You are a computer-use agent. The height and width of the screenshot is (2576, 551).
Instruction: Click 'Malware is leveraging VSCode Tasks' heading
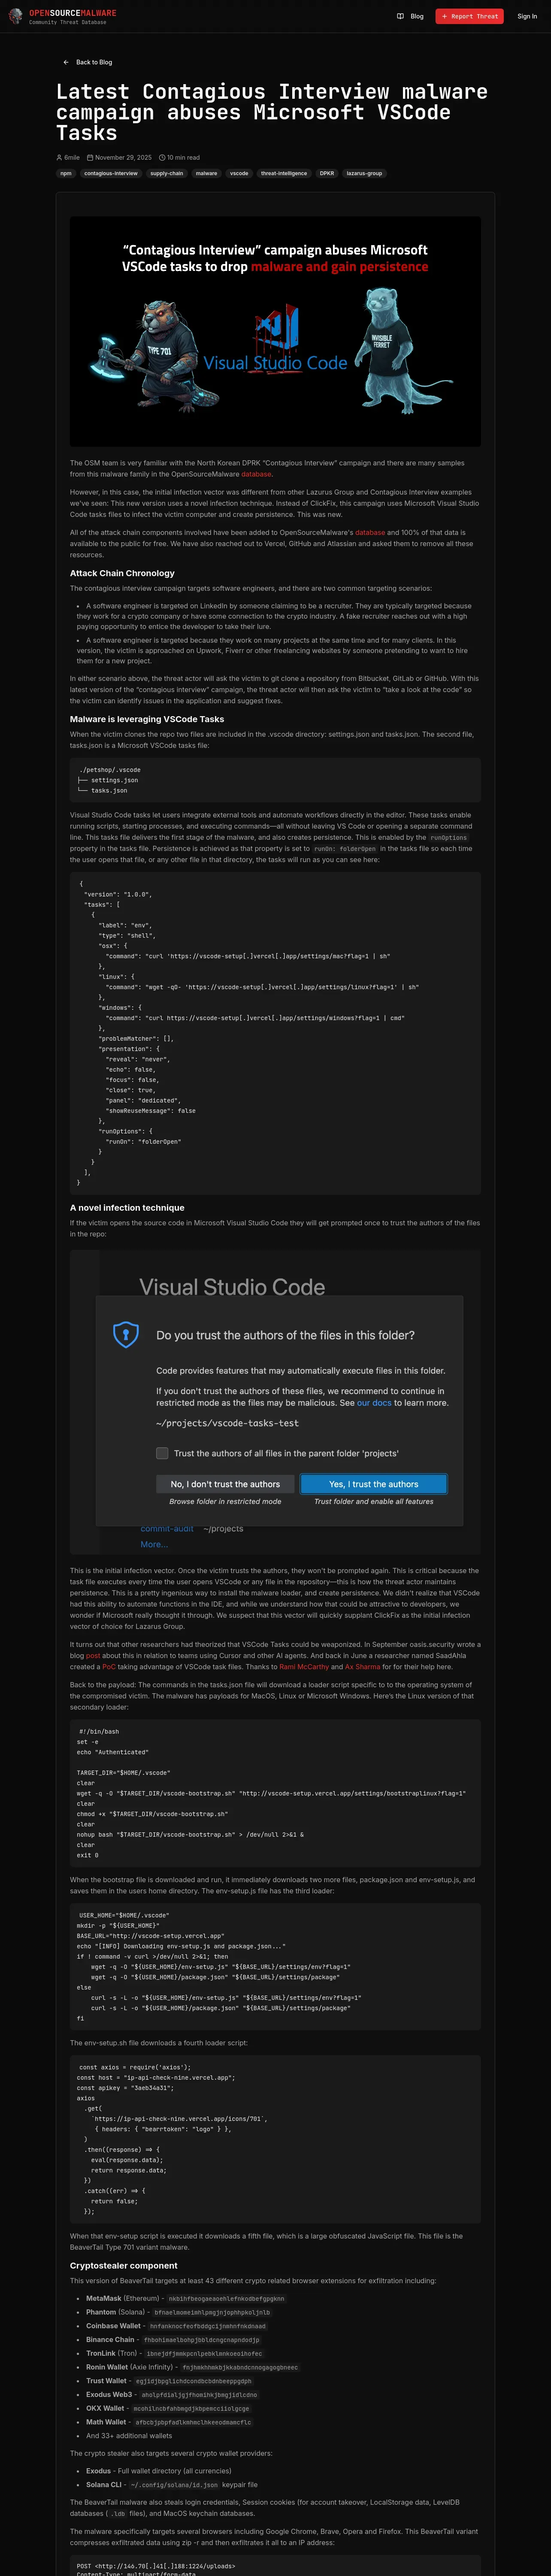147,719
